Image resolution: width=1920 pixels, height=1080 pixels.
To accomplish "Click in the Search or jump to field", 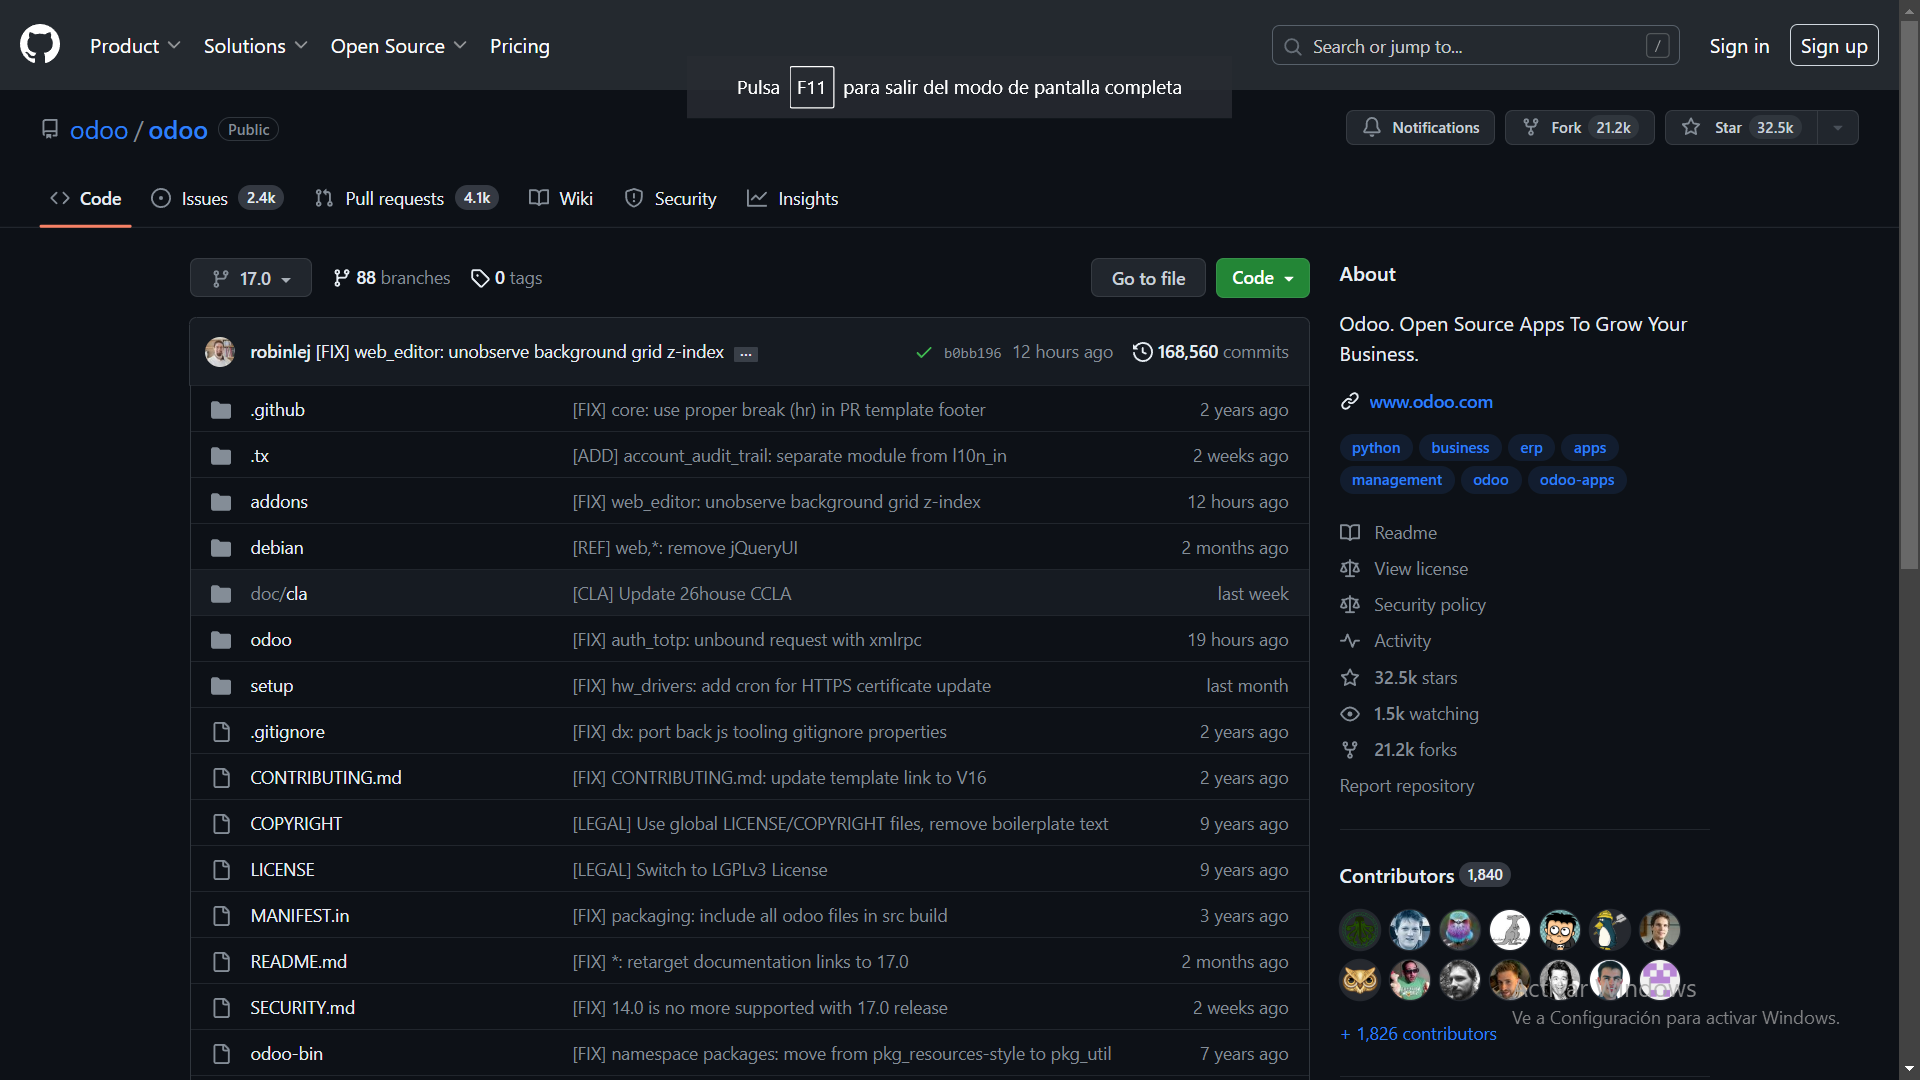I will click(1476, 46).
